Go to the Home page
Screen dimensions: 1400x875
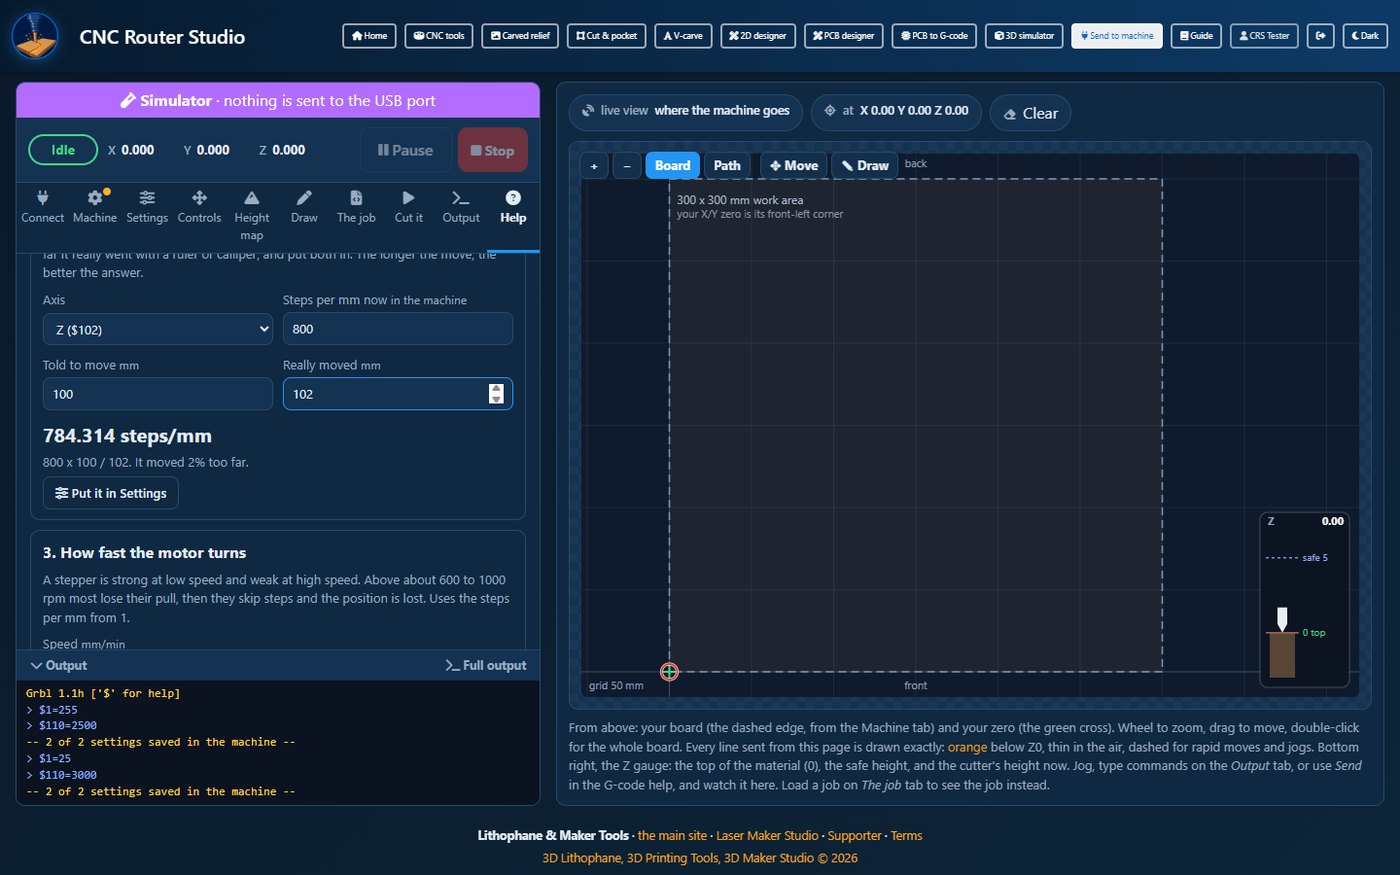point(369,36)
